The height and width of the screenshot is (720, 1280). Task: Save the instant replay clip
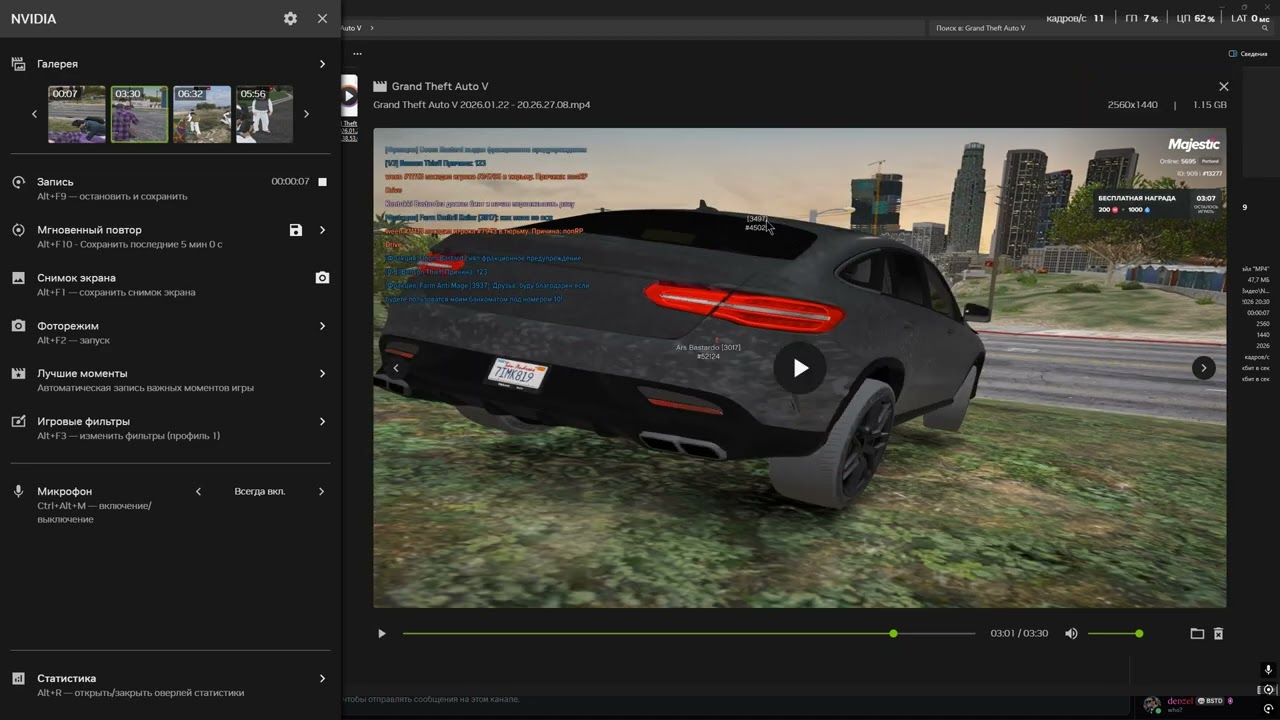(296, 230)
